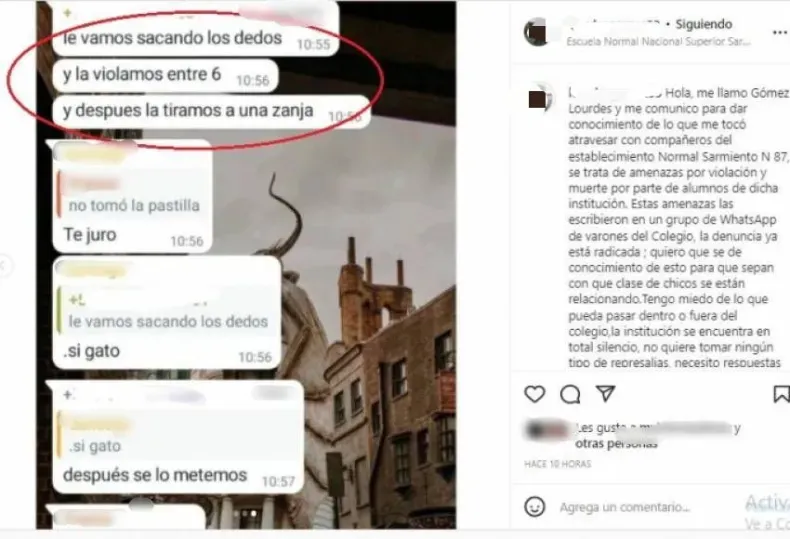790x539 pixels.
Task: Share post via paper plane icon
Action: click(606, 393)
